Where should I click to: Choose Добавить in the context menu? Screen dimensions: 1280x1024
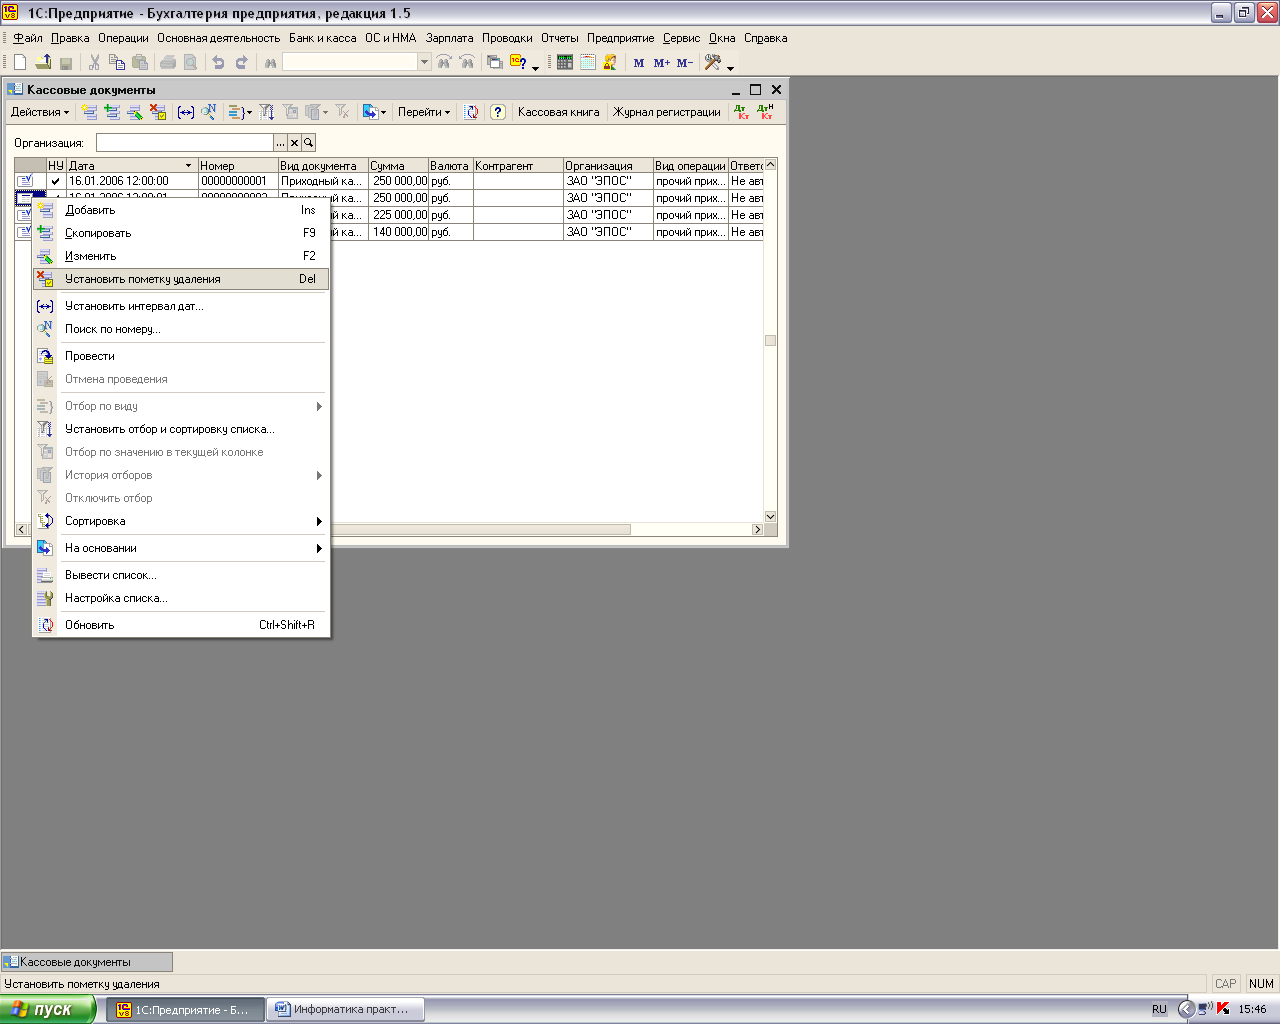pyautogui.click(x=180, y=210)
